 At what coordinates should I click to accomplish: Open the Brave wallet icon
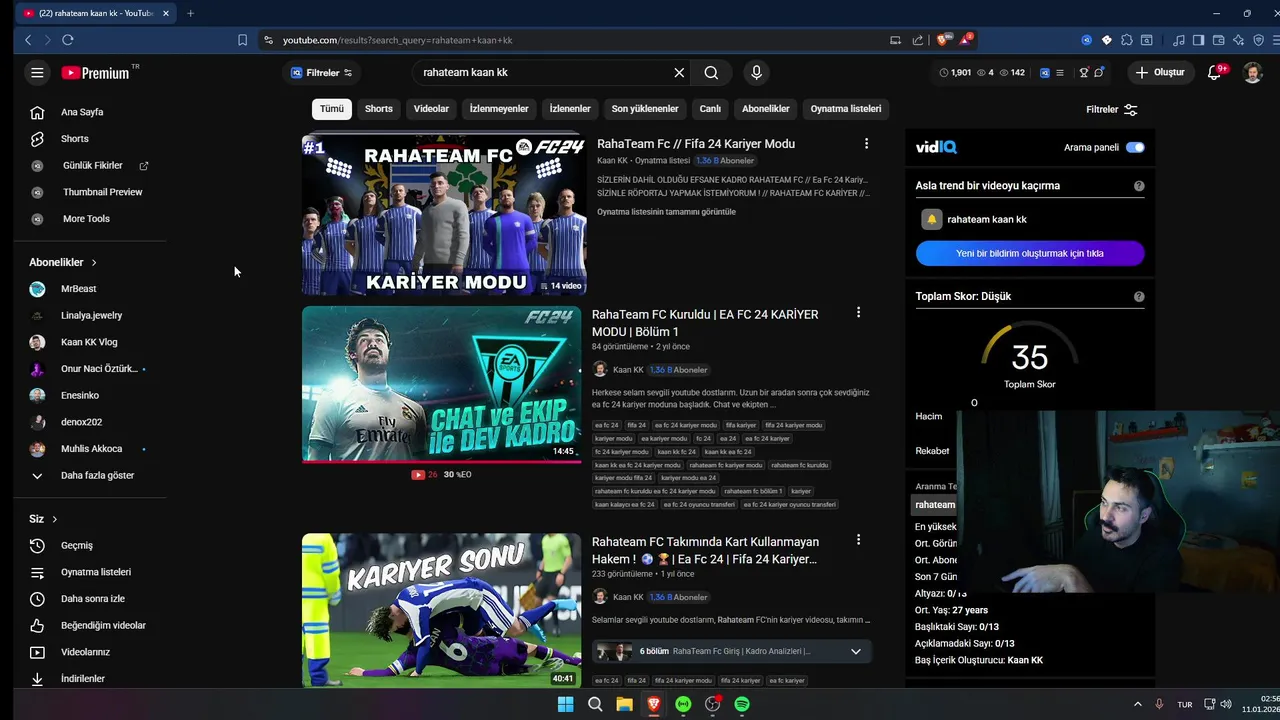pos(1218,40)
